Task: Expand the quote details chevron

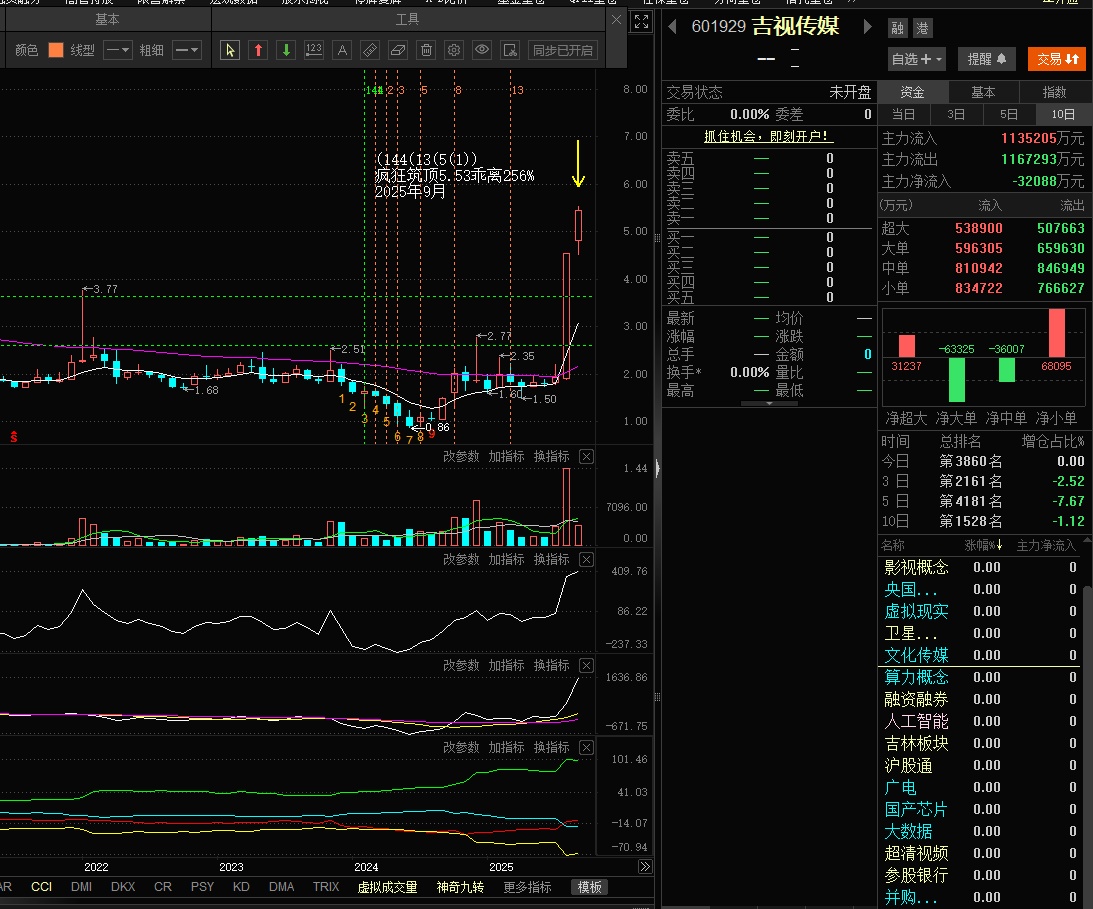Action: coord(769,403)
